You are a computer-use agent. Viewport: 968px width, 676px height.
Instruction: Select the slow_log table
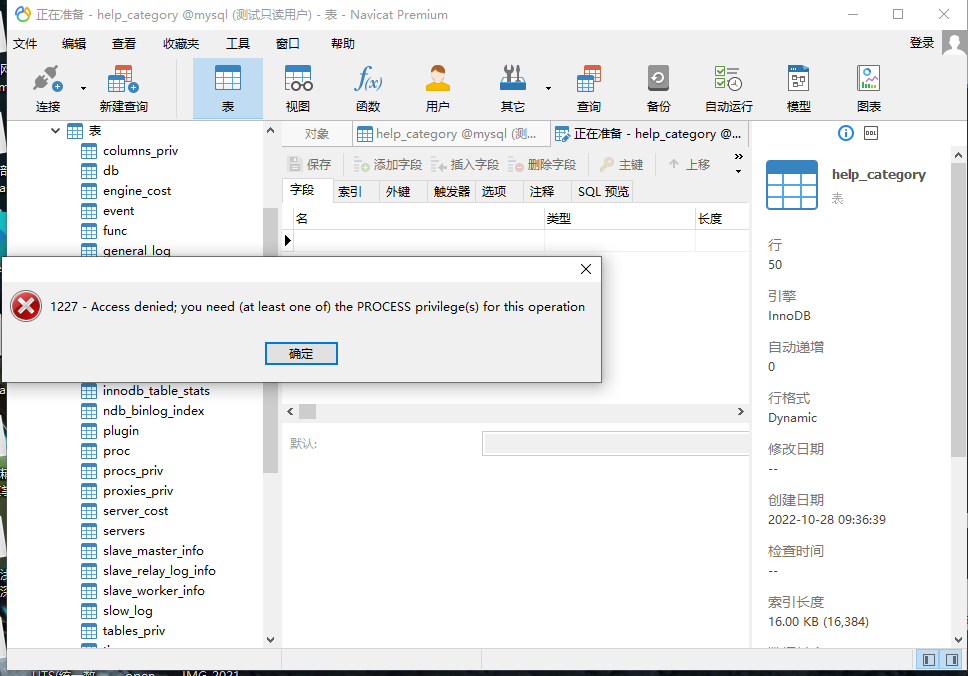coord(127,611)
